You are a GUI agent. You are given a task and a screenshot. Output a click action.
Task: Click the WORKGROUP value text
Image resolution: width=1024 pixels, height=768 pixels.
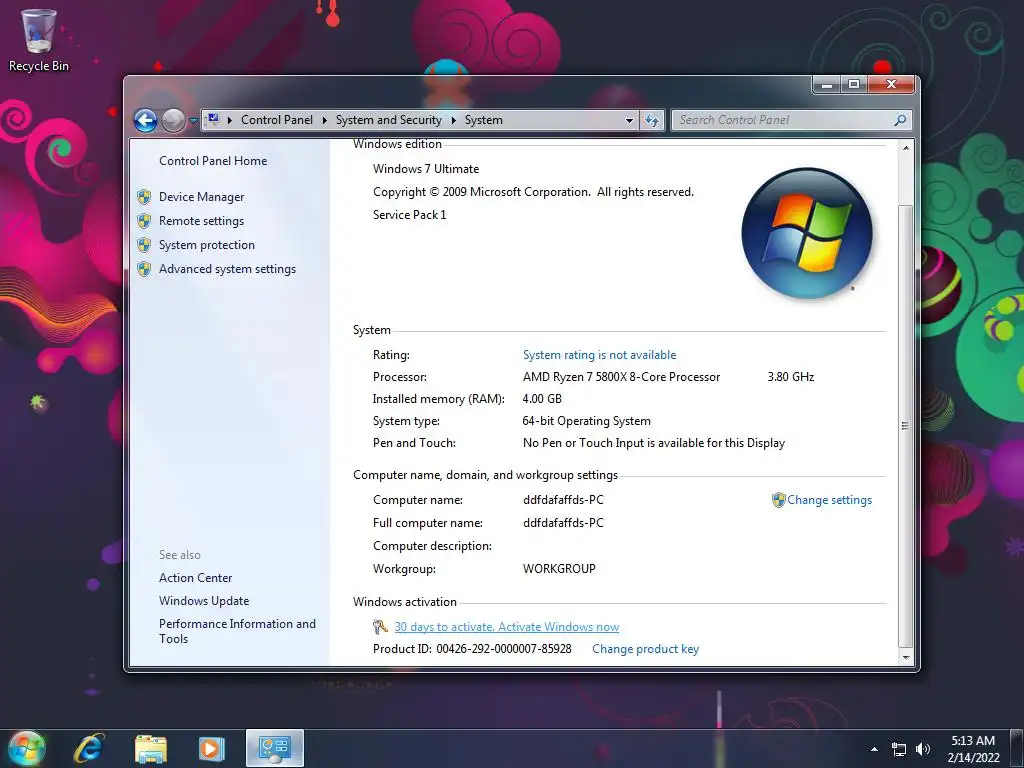click(x=559, y=569)
